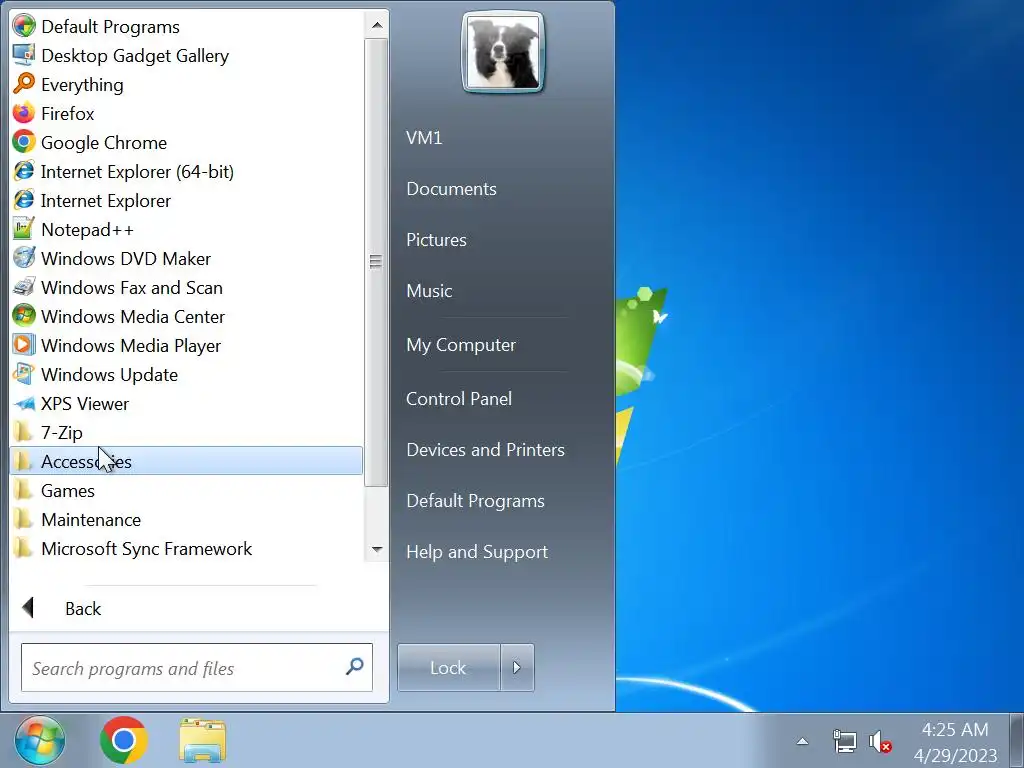
Task: Open XPS Viewer icon
Action: tap(24, 404)
